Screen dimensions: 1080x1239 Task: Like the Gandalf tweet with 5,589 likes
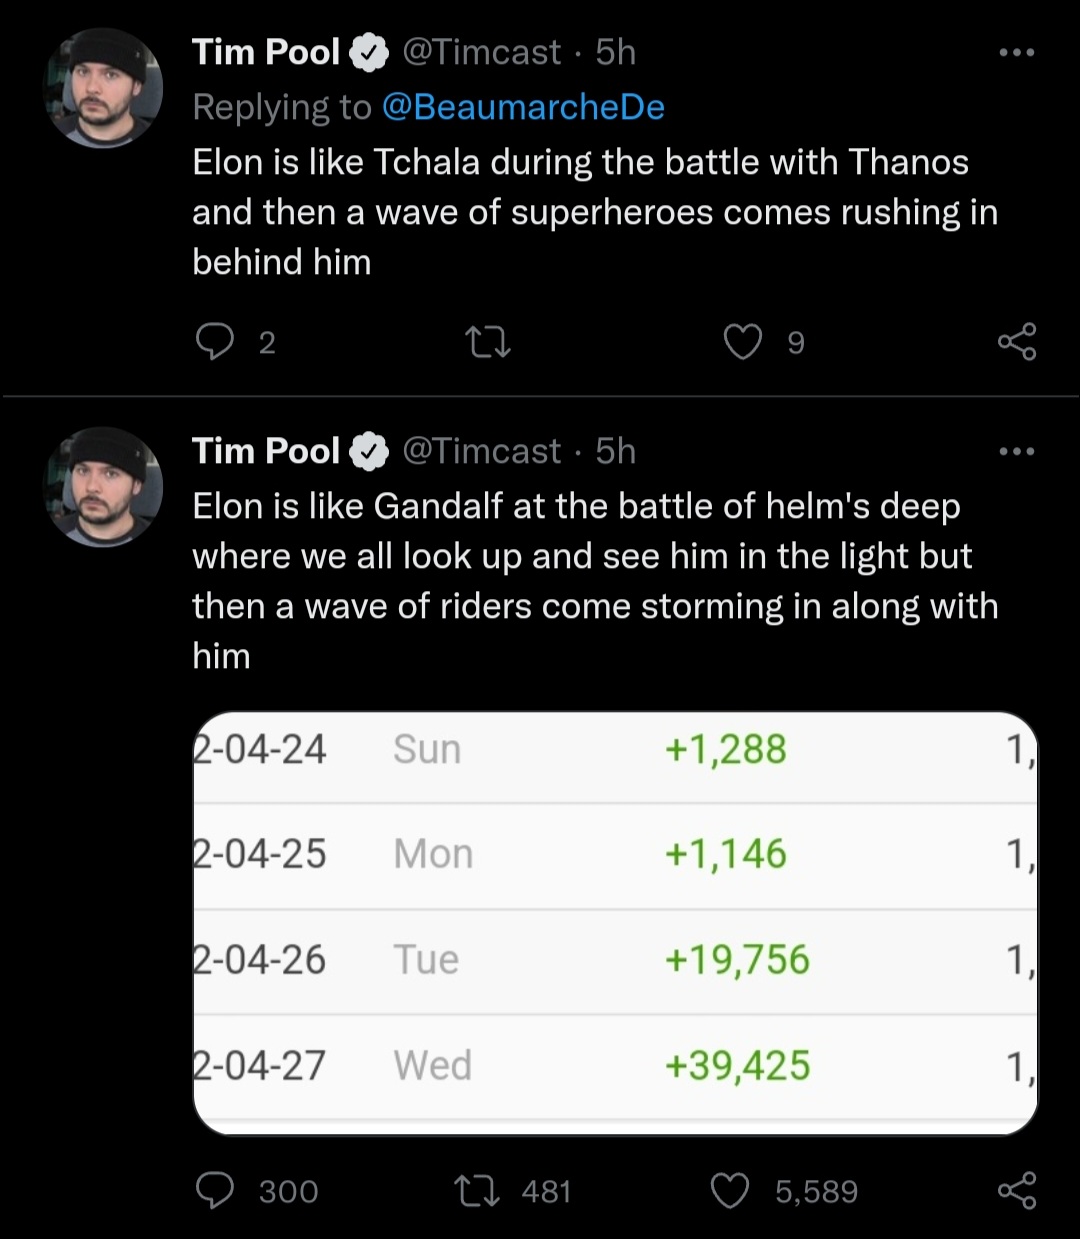[x=730, y=1191]
